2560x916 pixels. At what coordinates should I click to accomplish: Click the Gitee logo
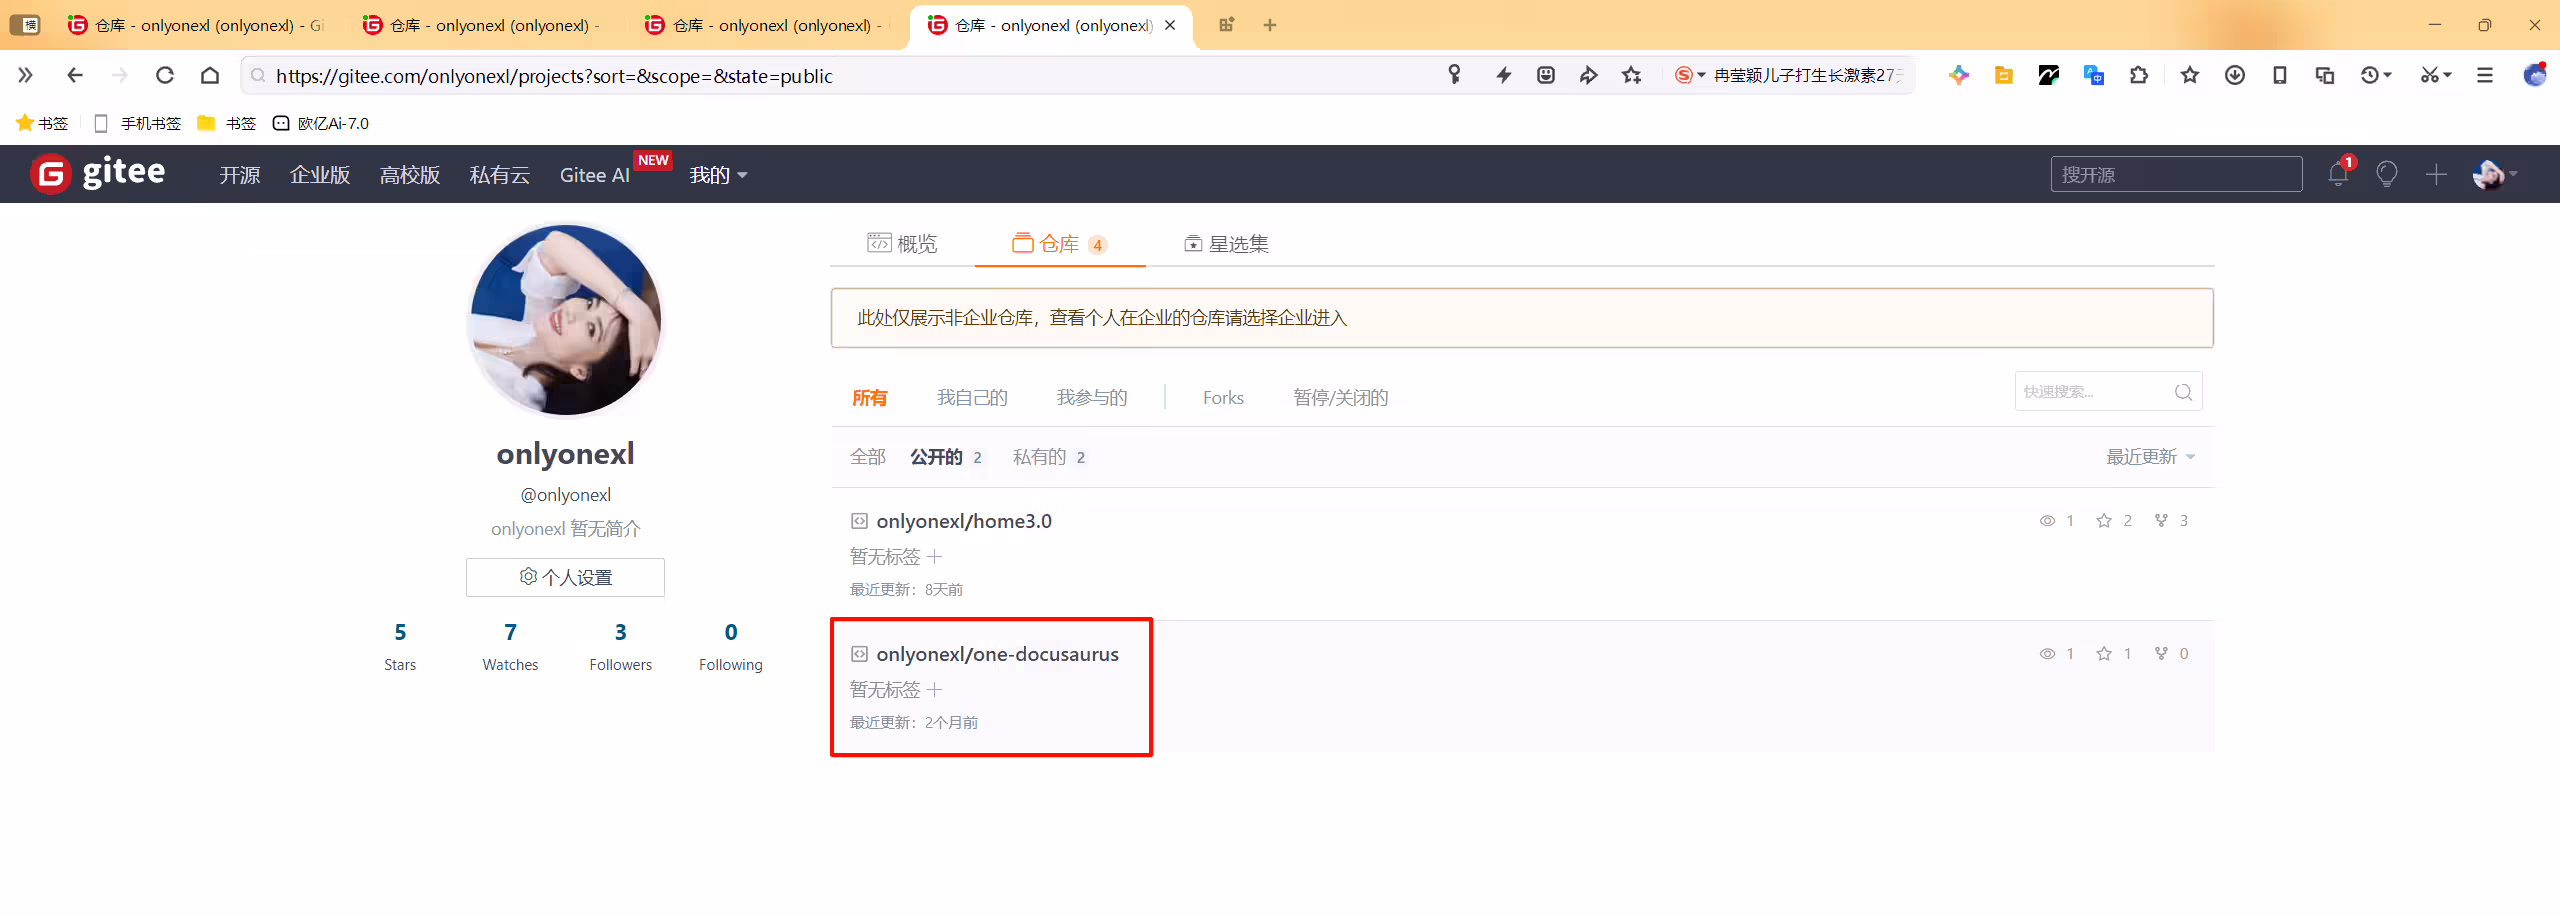tap(98, 173)
